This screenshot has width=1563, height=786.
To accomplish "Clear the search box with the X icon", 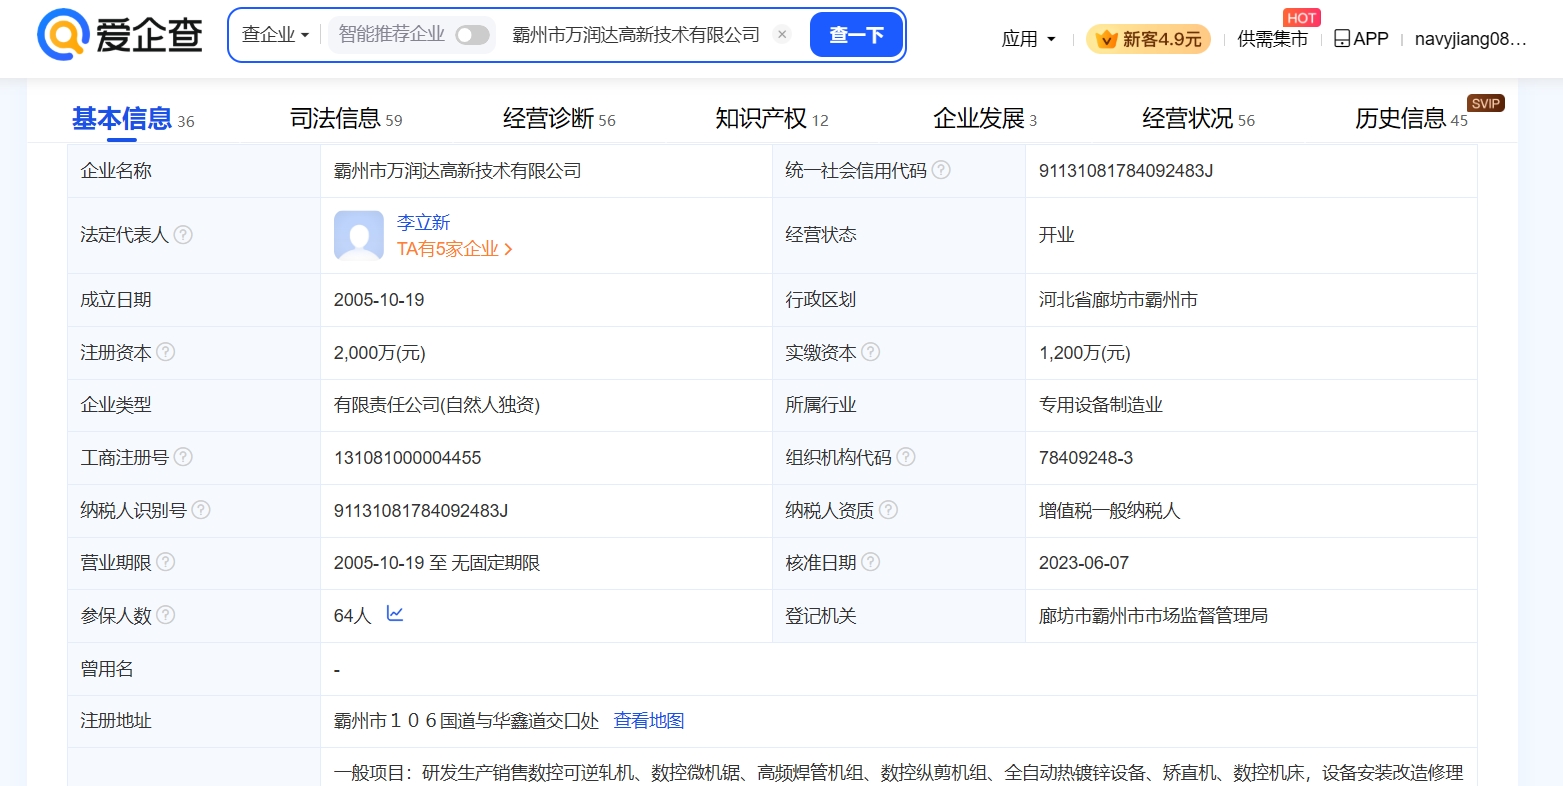I will click(x=782, y=35).
